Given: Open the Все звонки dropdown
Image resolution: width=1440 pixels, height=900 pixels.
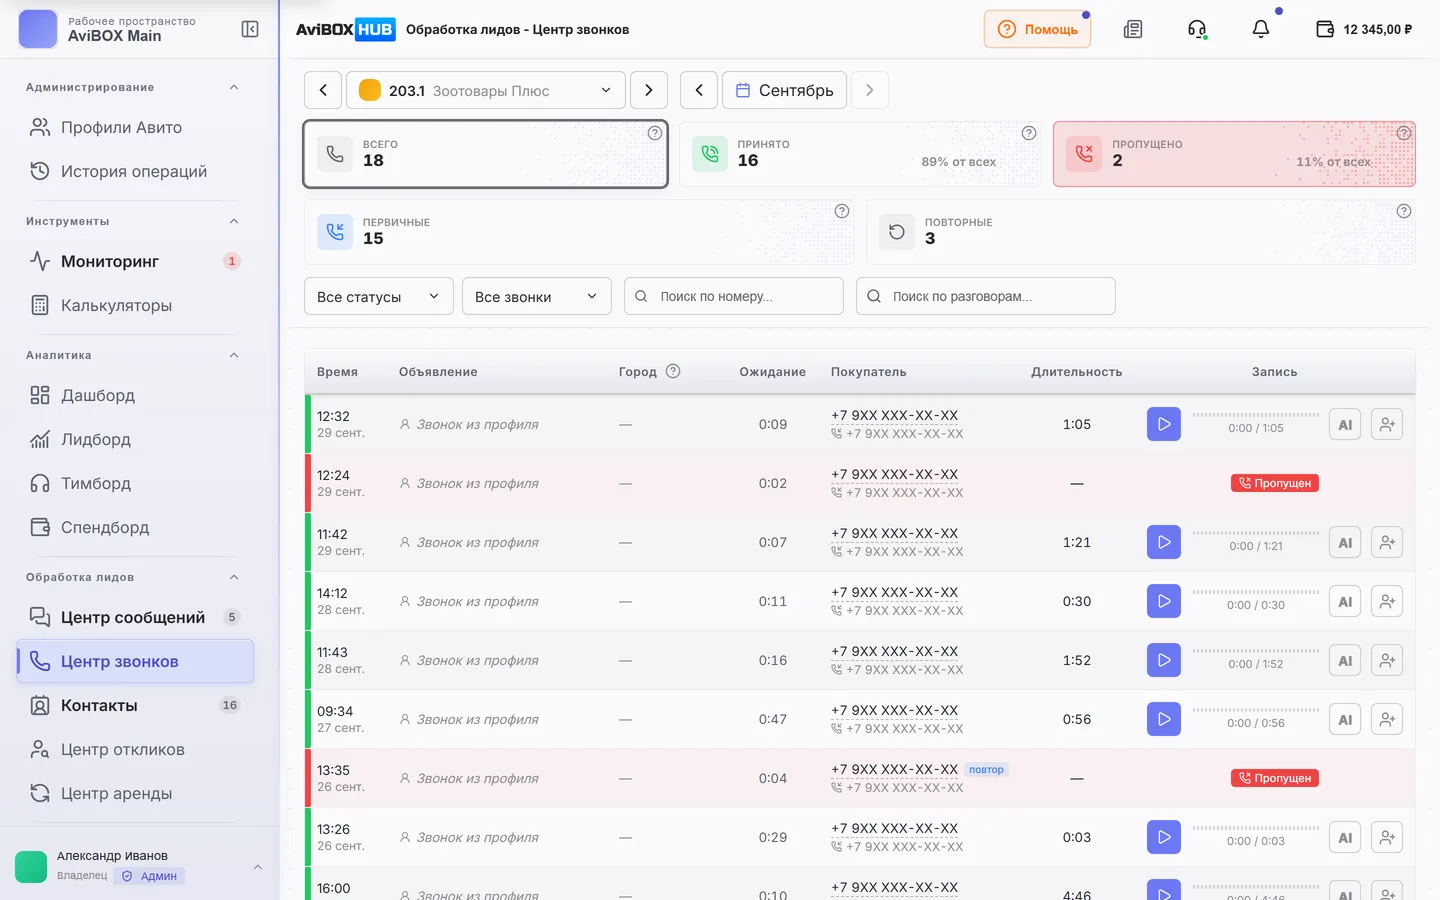Looking at the screenshot, I should coord(537,296).
